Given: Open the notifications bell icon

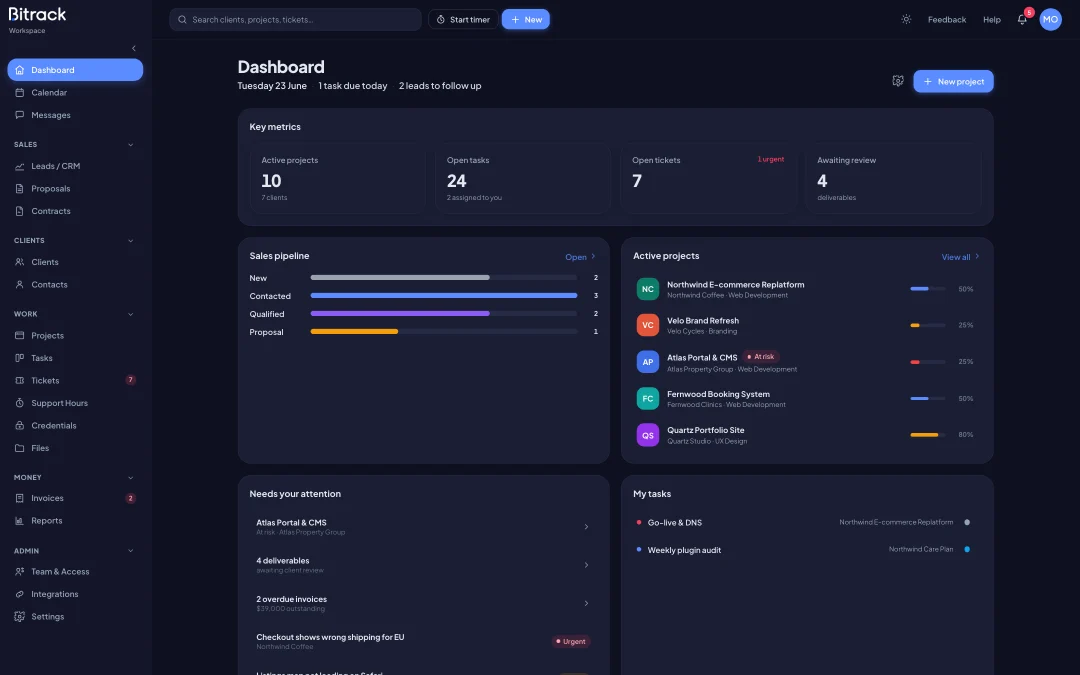Looking at the screenshot, I should (1022, 19).
